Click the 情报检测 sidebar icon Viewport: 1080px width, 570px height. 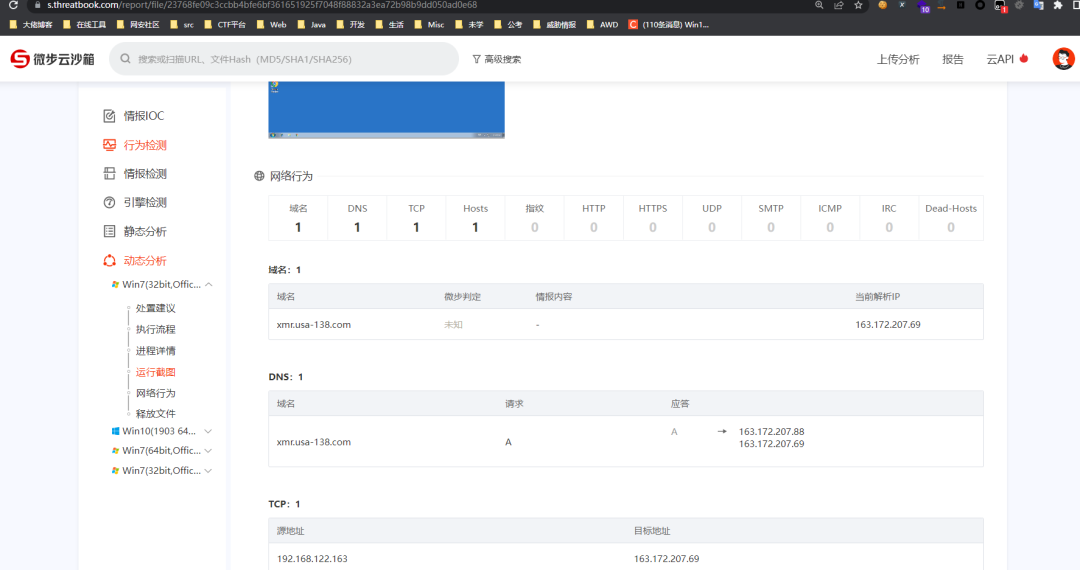[109, 173]
